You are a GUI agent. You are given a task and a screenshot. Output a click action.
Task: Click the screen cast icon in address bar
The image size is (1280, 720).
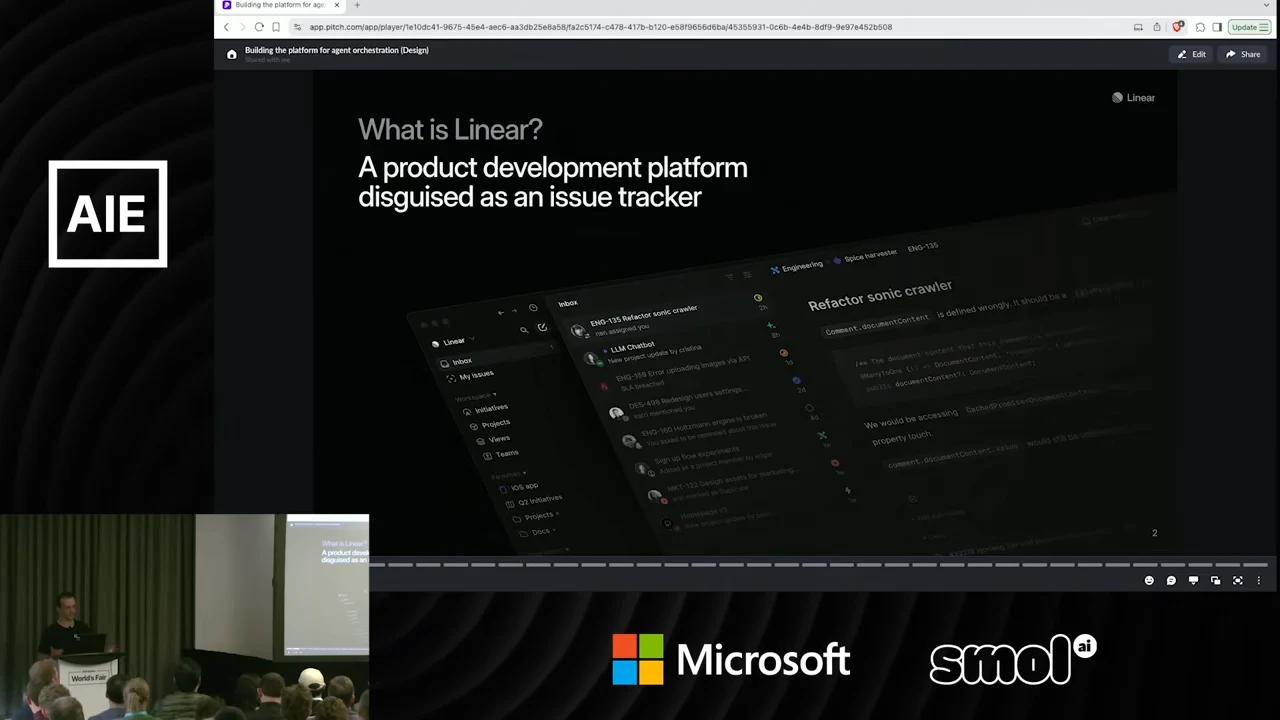coord(1138,27)
